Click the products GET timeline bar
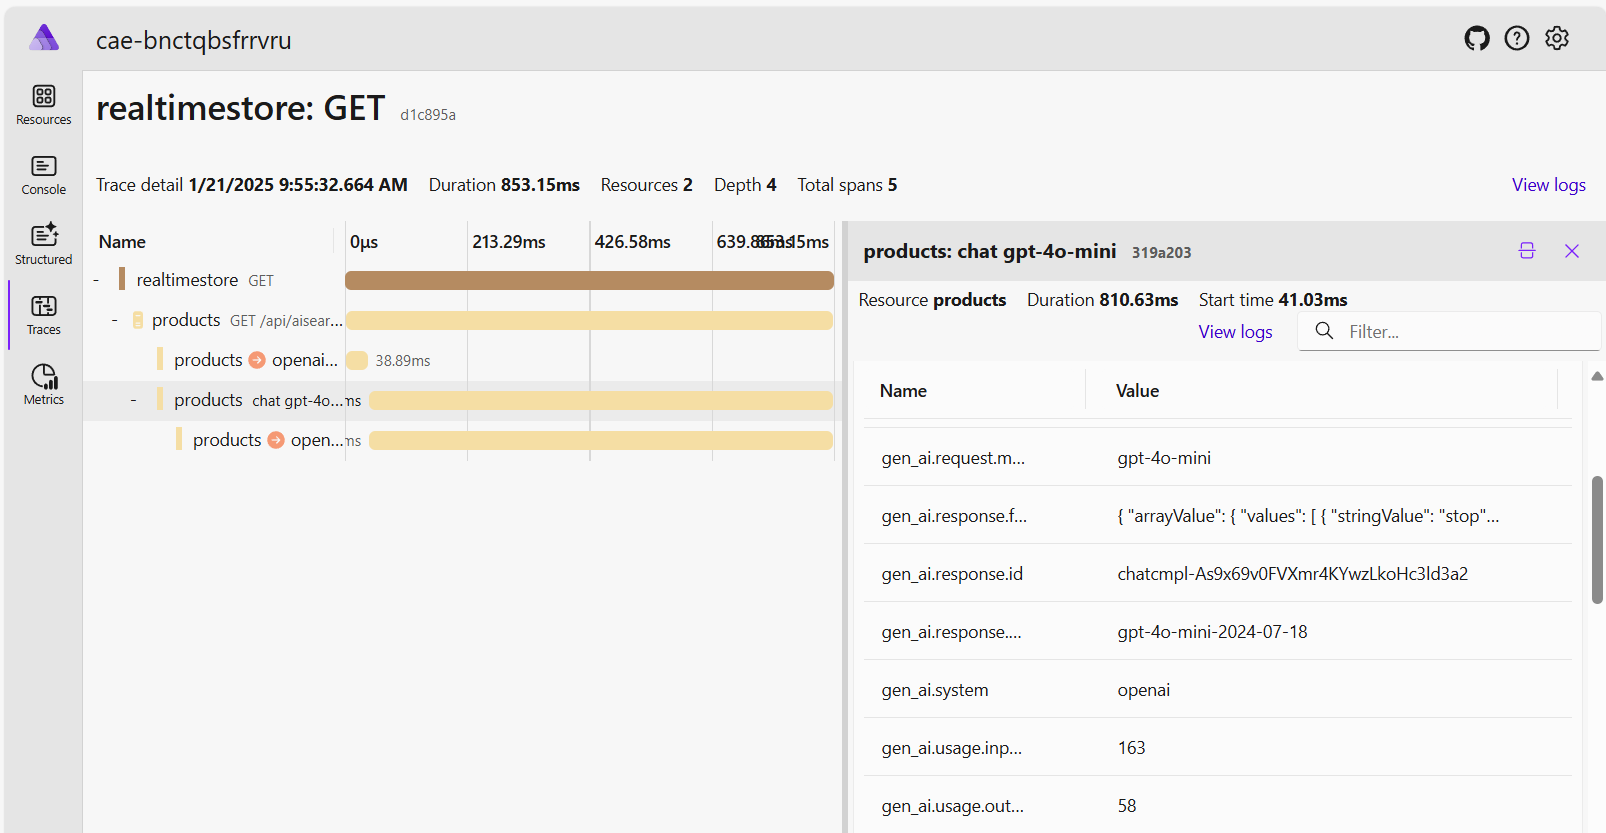 [x=589, y=320]
